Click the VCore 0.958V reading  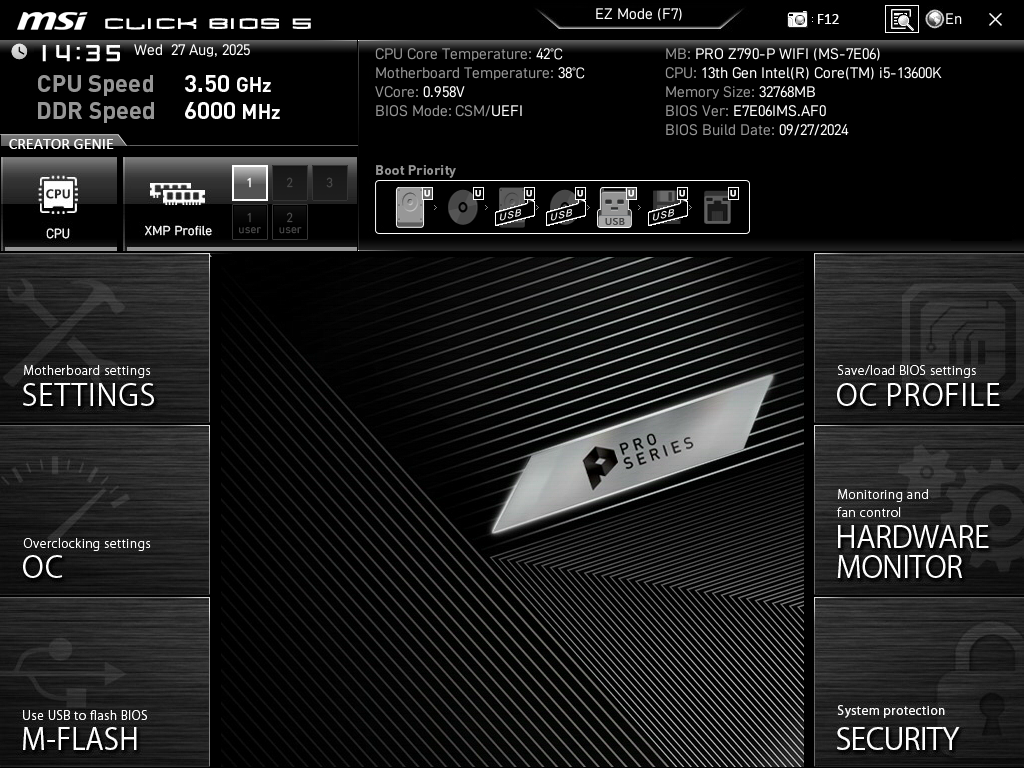(x=419, y=92)
